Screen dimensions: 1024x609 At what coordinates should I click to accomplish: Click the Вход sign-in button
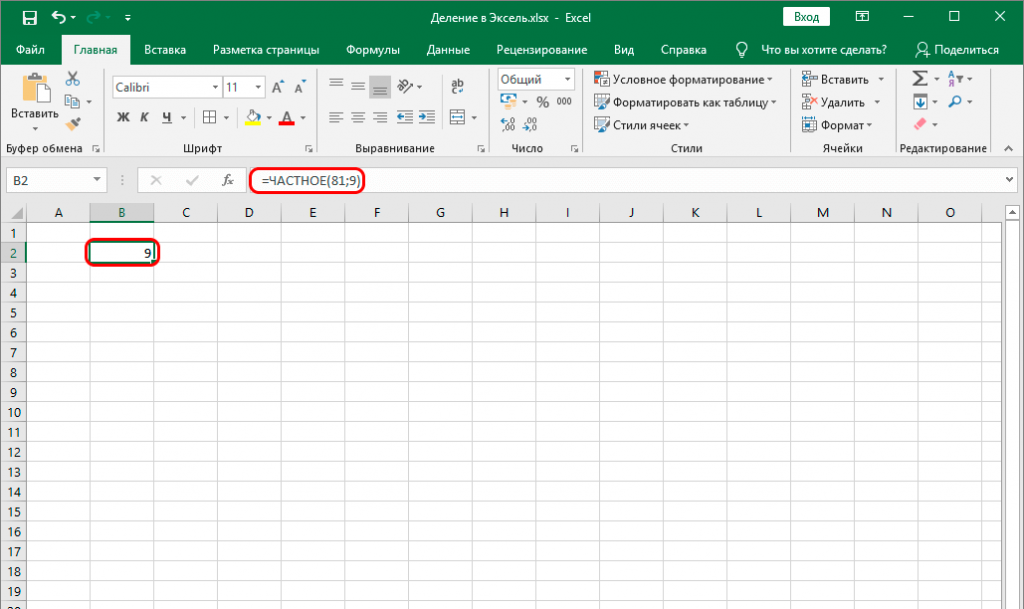click(x=806, y=17)
